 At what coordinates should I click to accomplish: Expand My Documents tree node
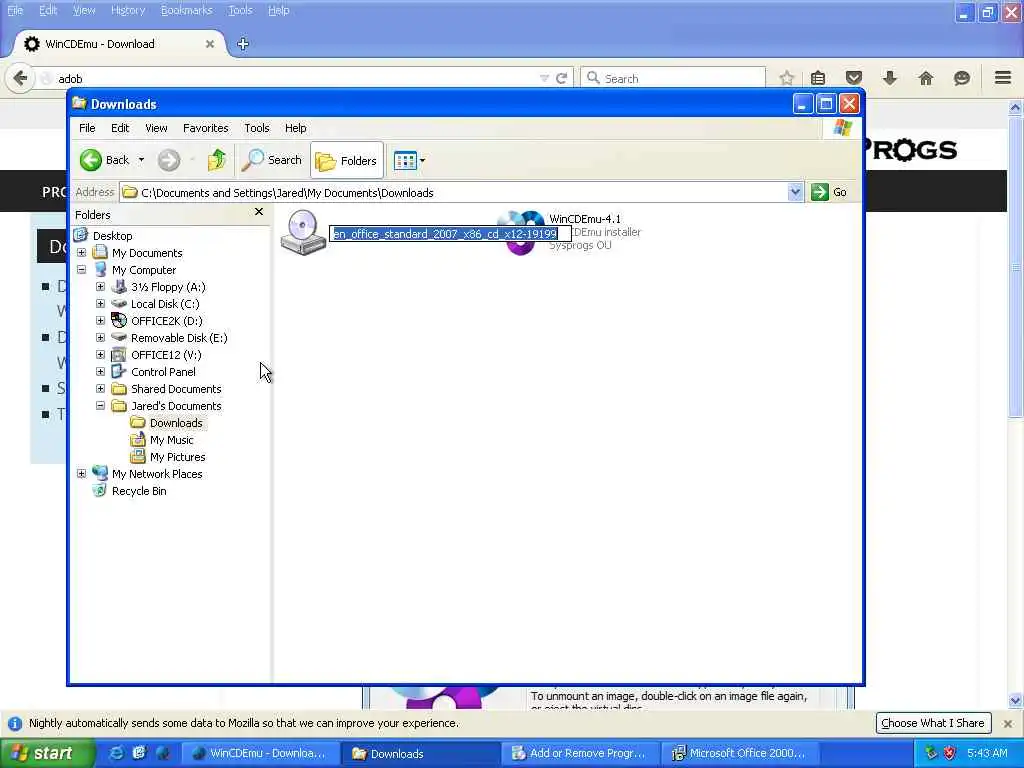(x=82, y=253)
